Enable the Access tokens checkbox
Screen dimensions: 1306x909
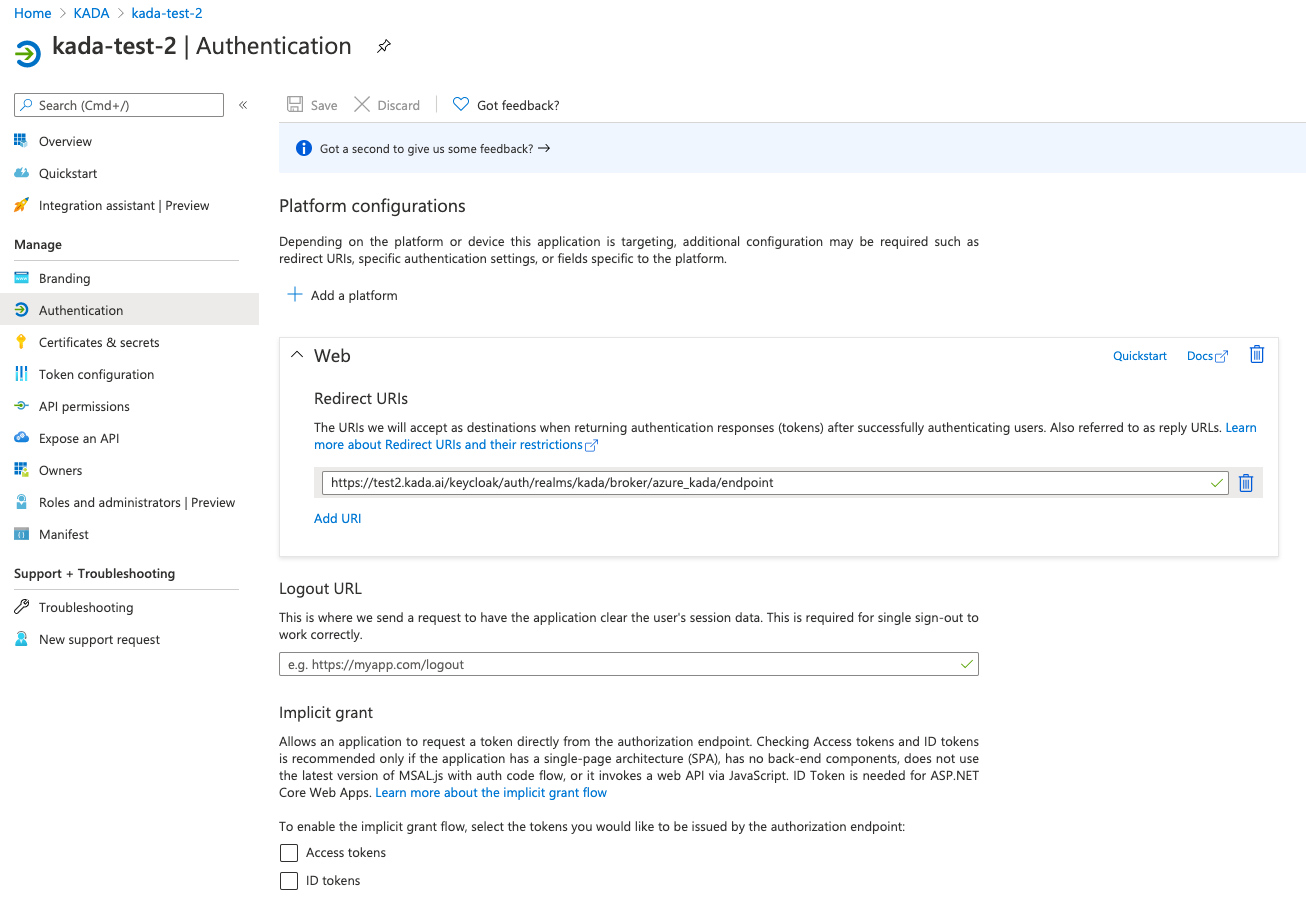click(x=289, y=852)
